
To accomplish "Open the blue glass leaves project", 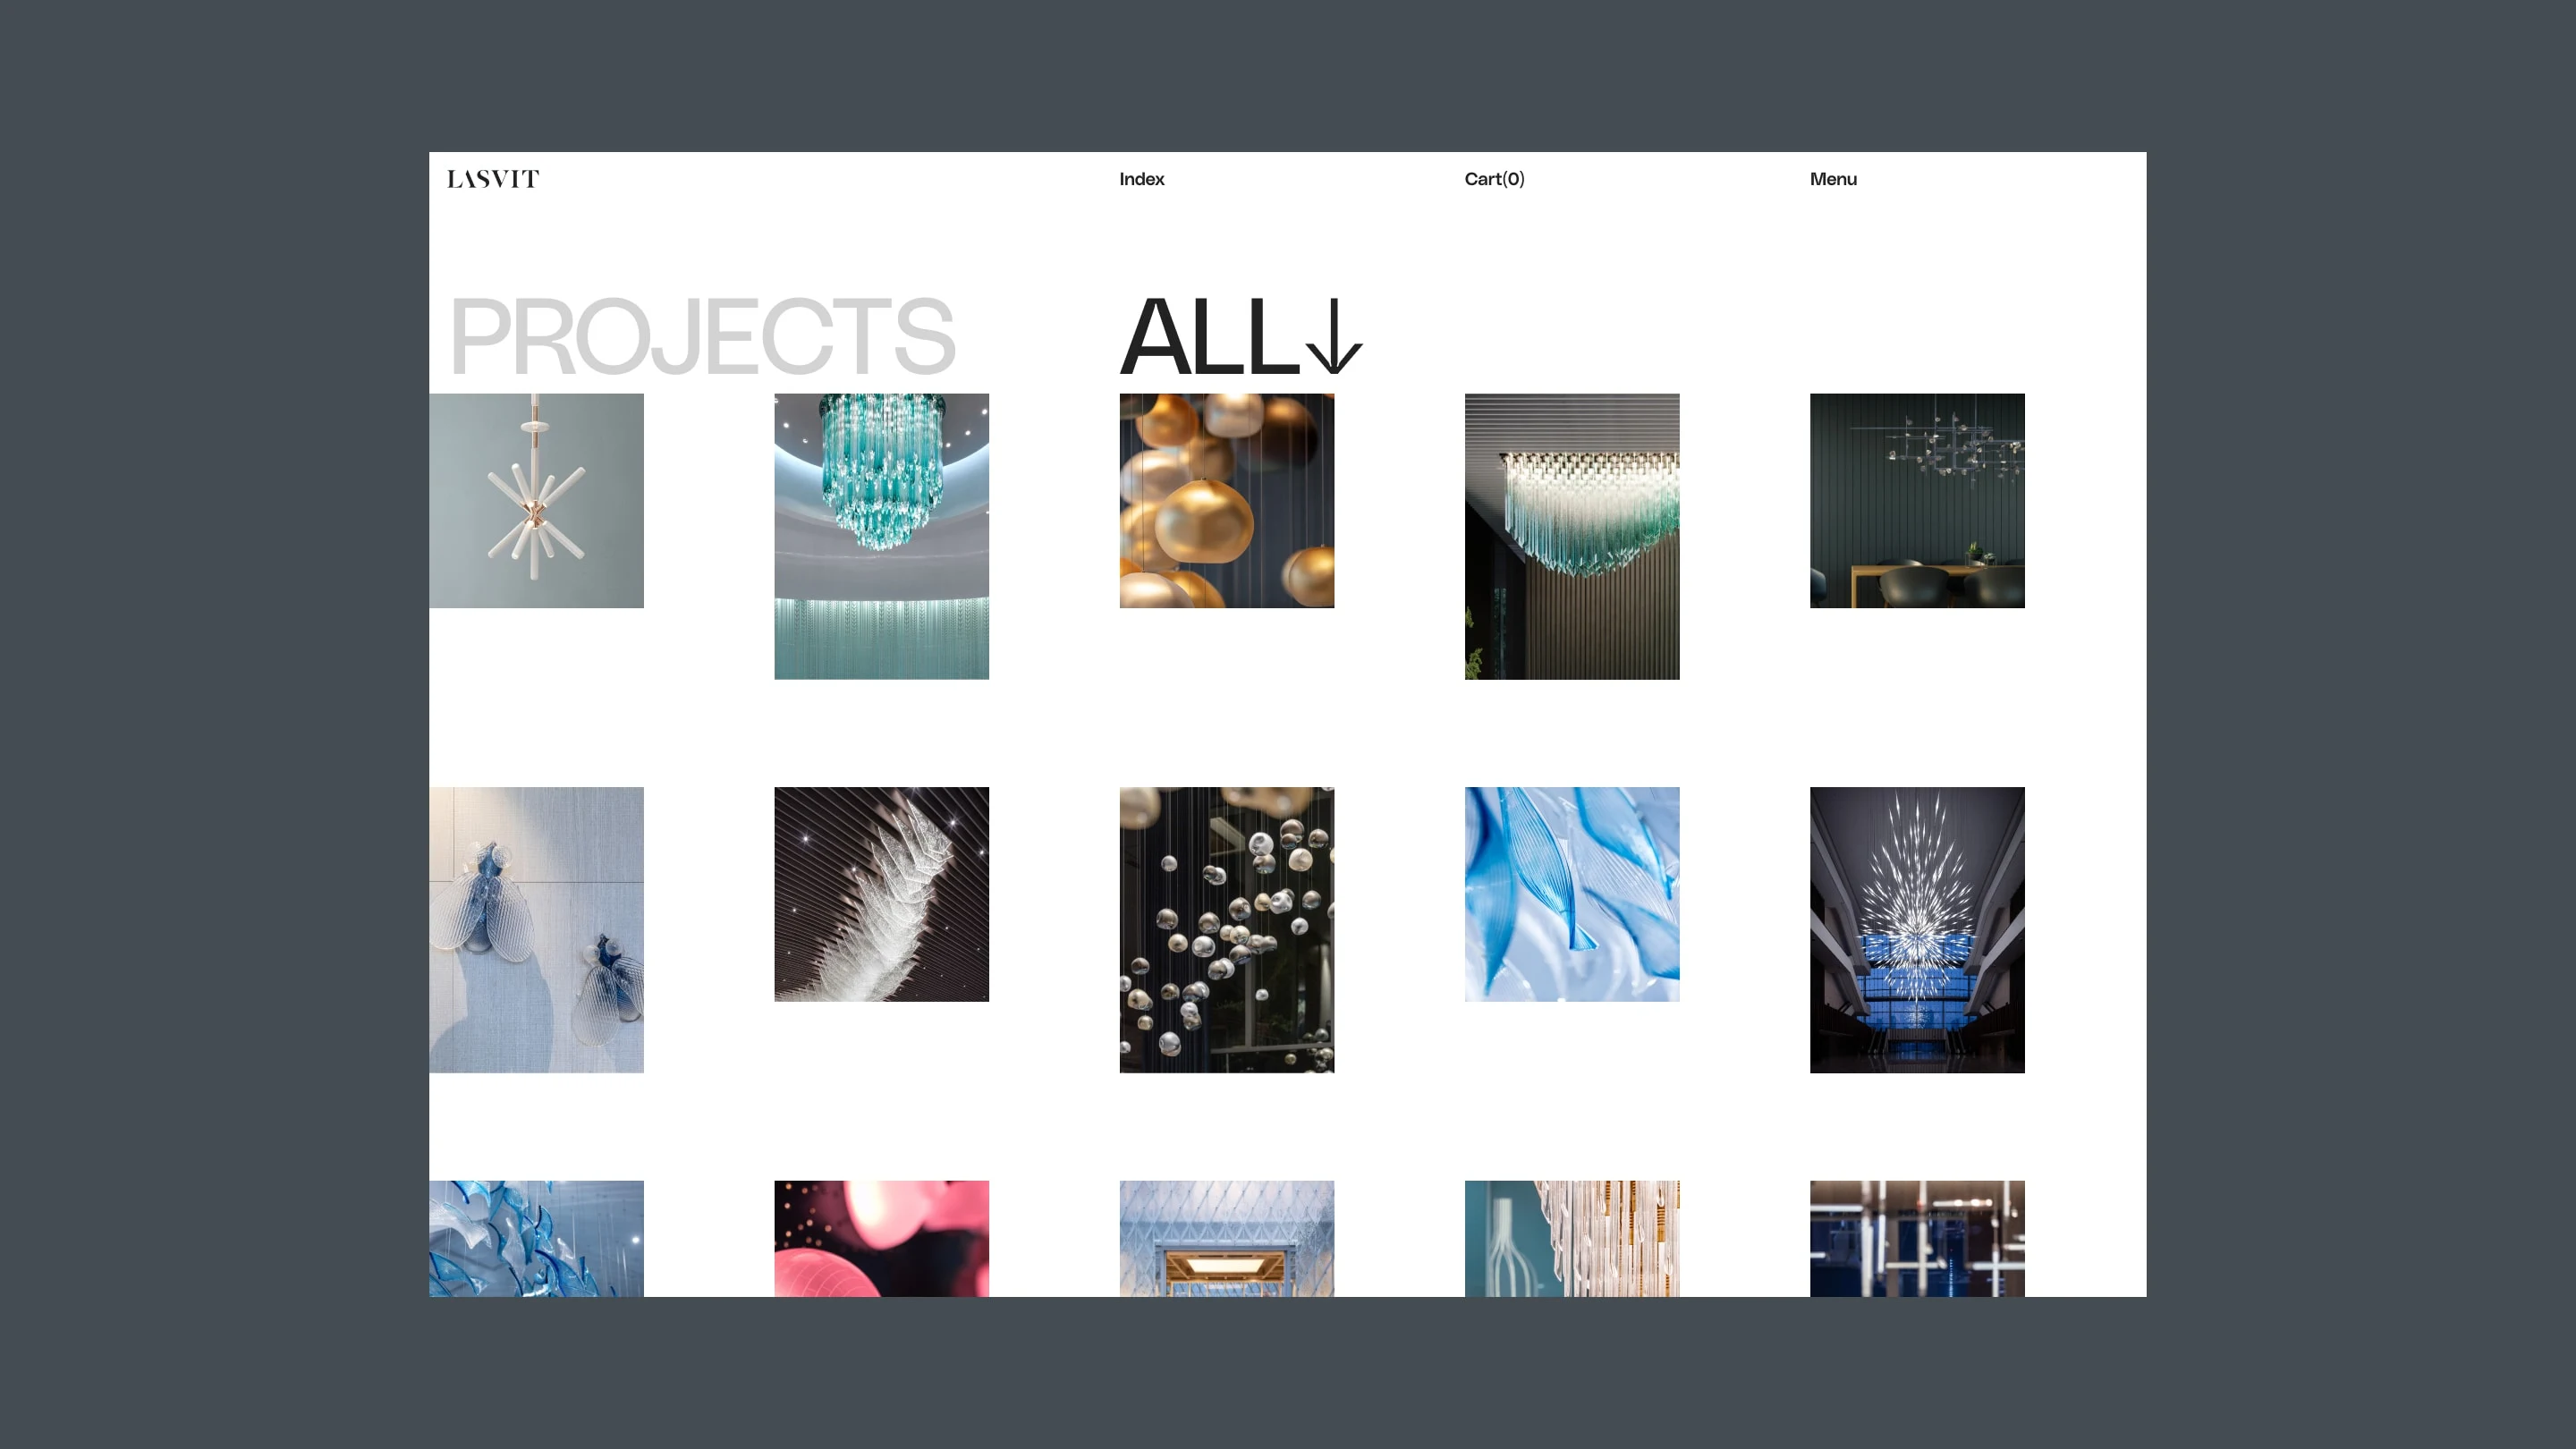I will coord(1571,893).
